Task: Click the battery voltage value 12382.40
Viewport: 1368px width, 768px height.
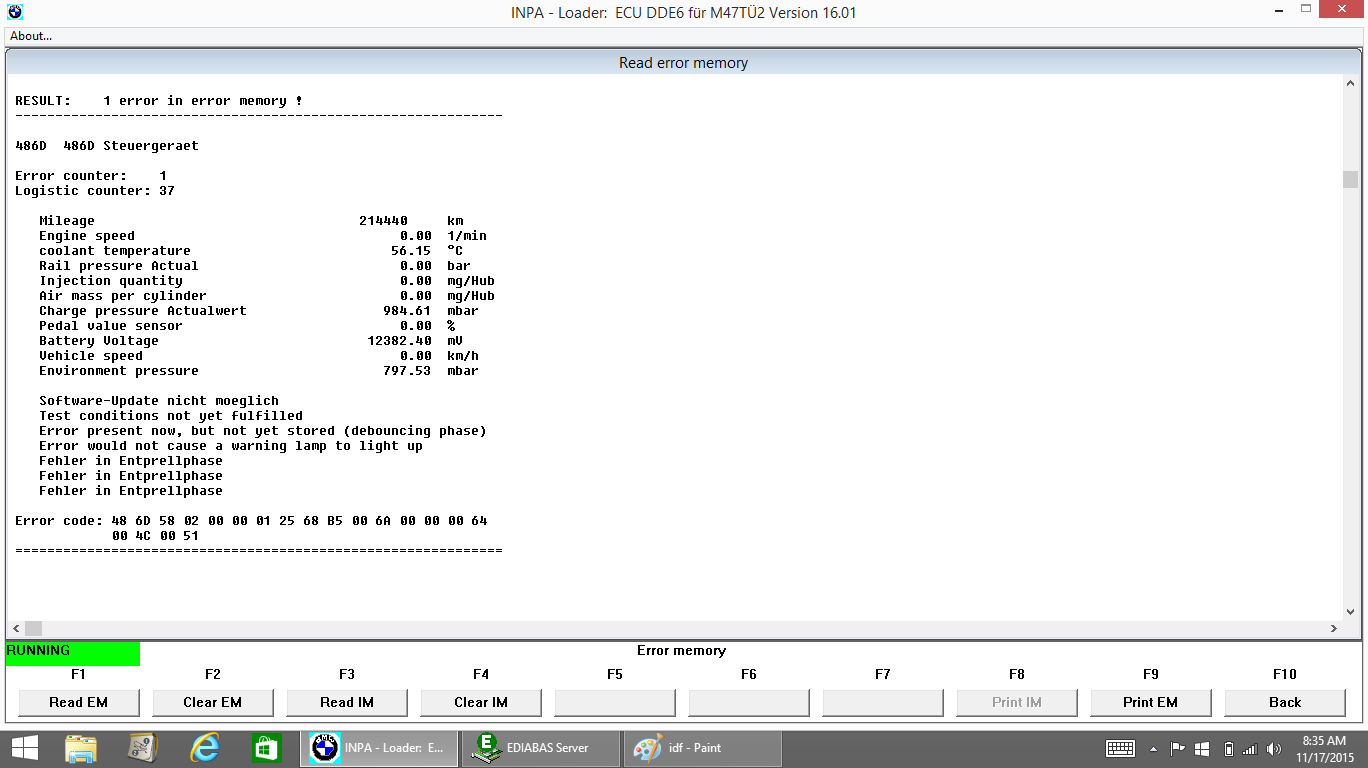Action: coord(399,341)
